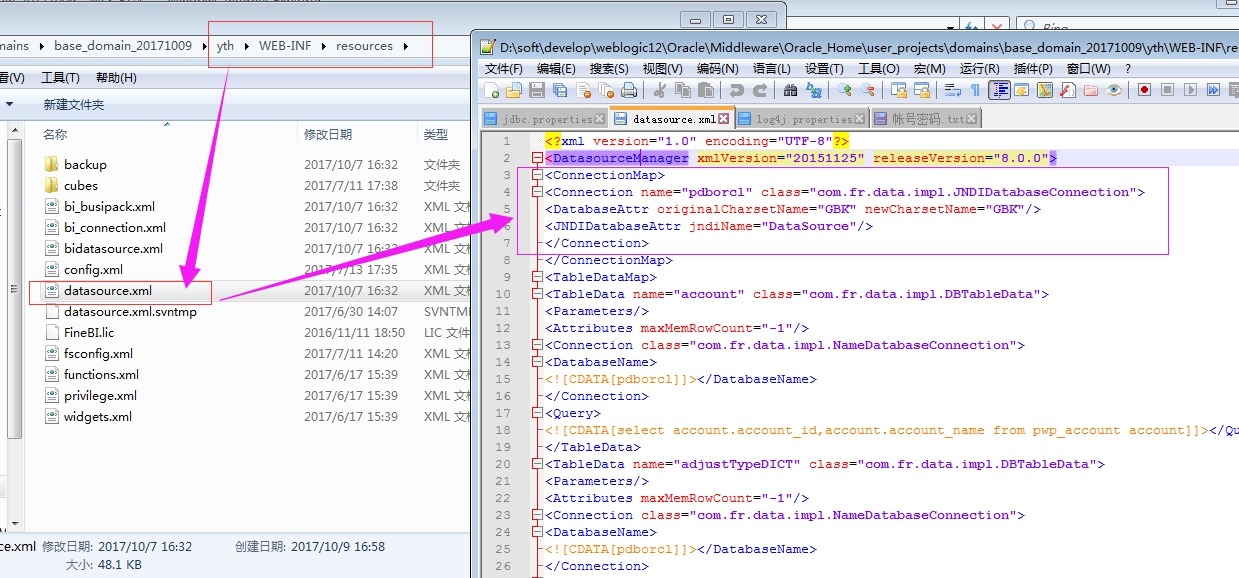Toggle the indent guide toolbar button

999,90
